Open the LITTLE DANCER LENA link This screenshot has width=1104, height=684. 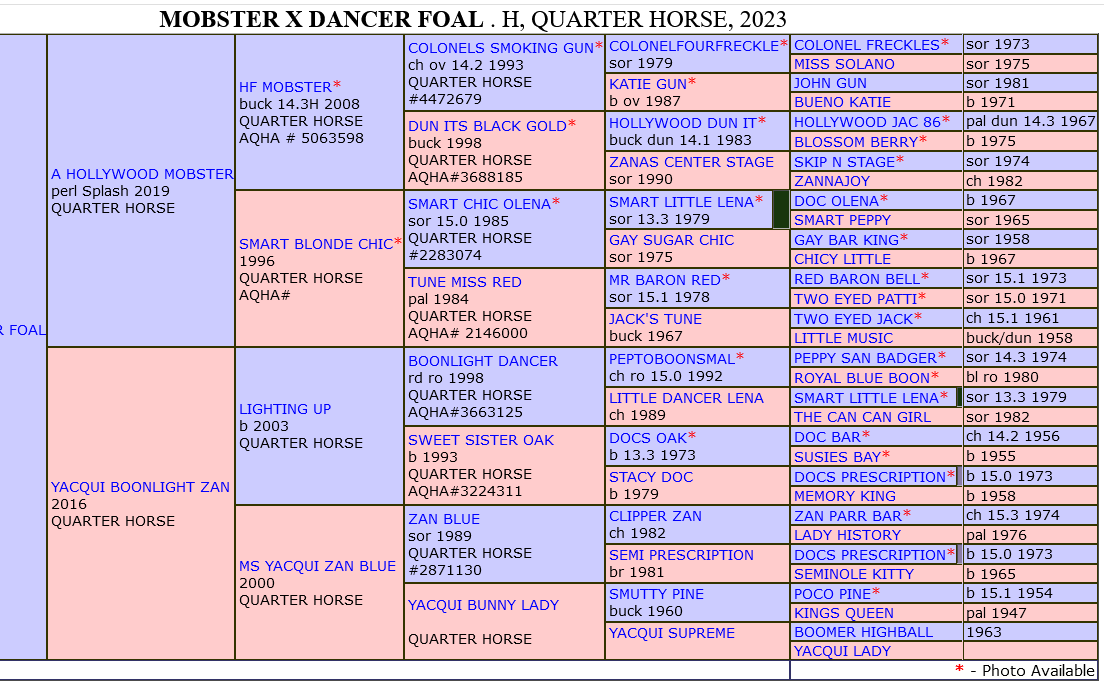tap(686, 399)
